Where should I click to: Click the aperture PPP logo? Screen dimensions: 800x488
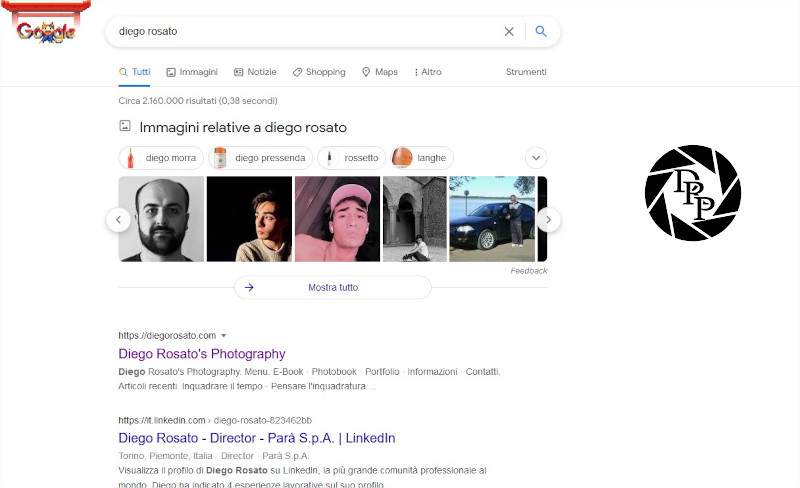click(x=692, y=193)
